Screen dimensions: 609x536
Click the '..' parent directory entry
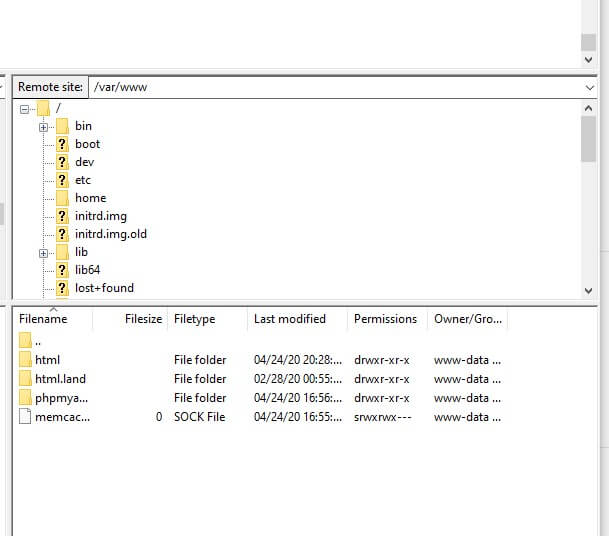pyautogui.click(x=38, y=343)
